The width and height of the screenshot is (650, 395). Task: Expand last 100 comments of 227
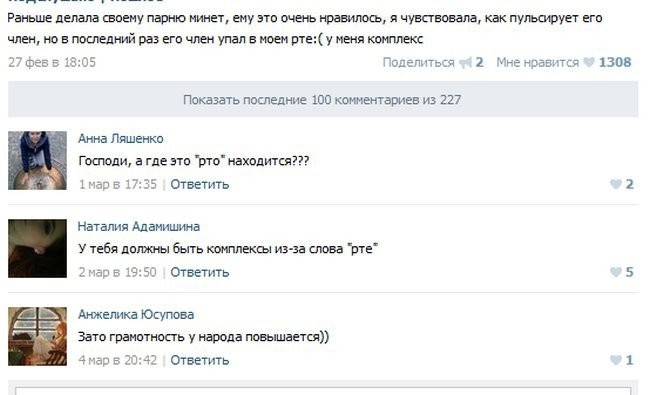[x=323, y=99]
